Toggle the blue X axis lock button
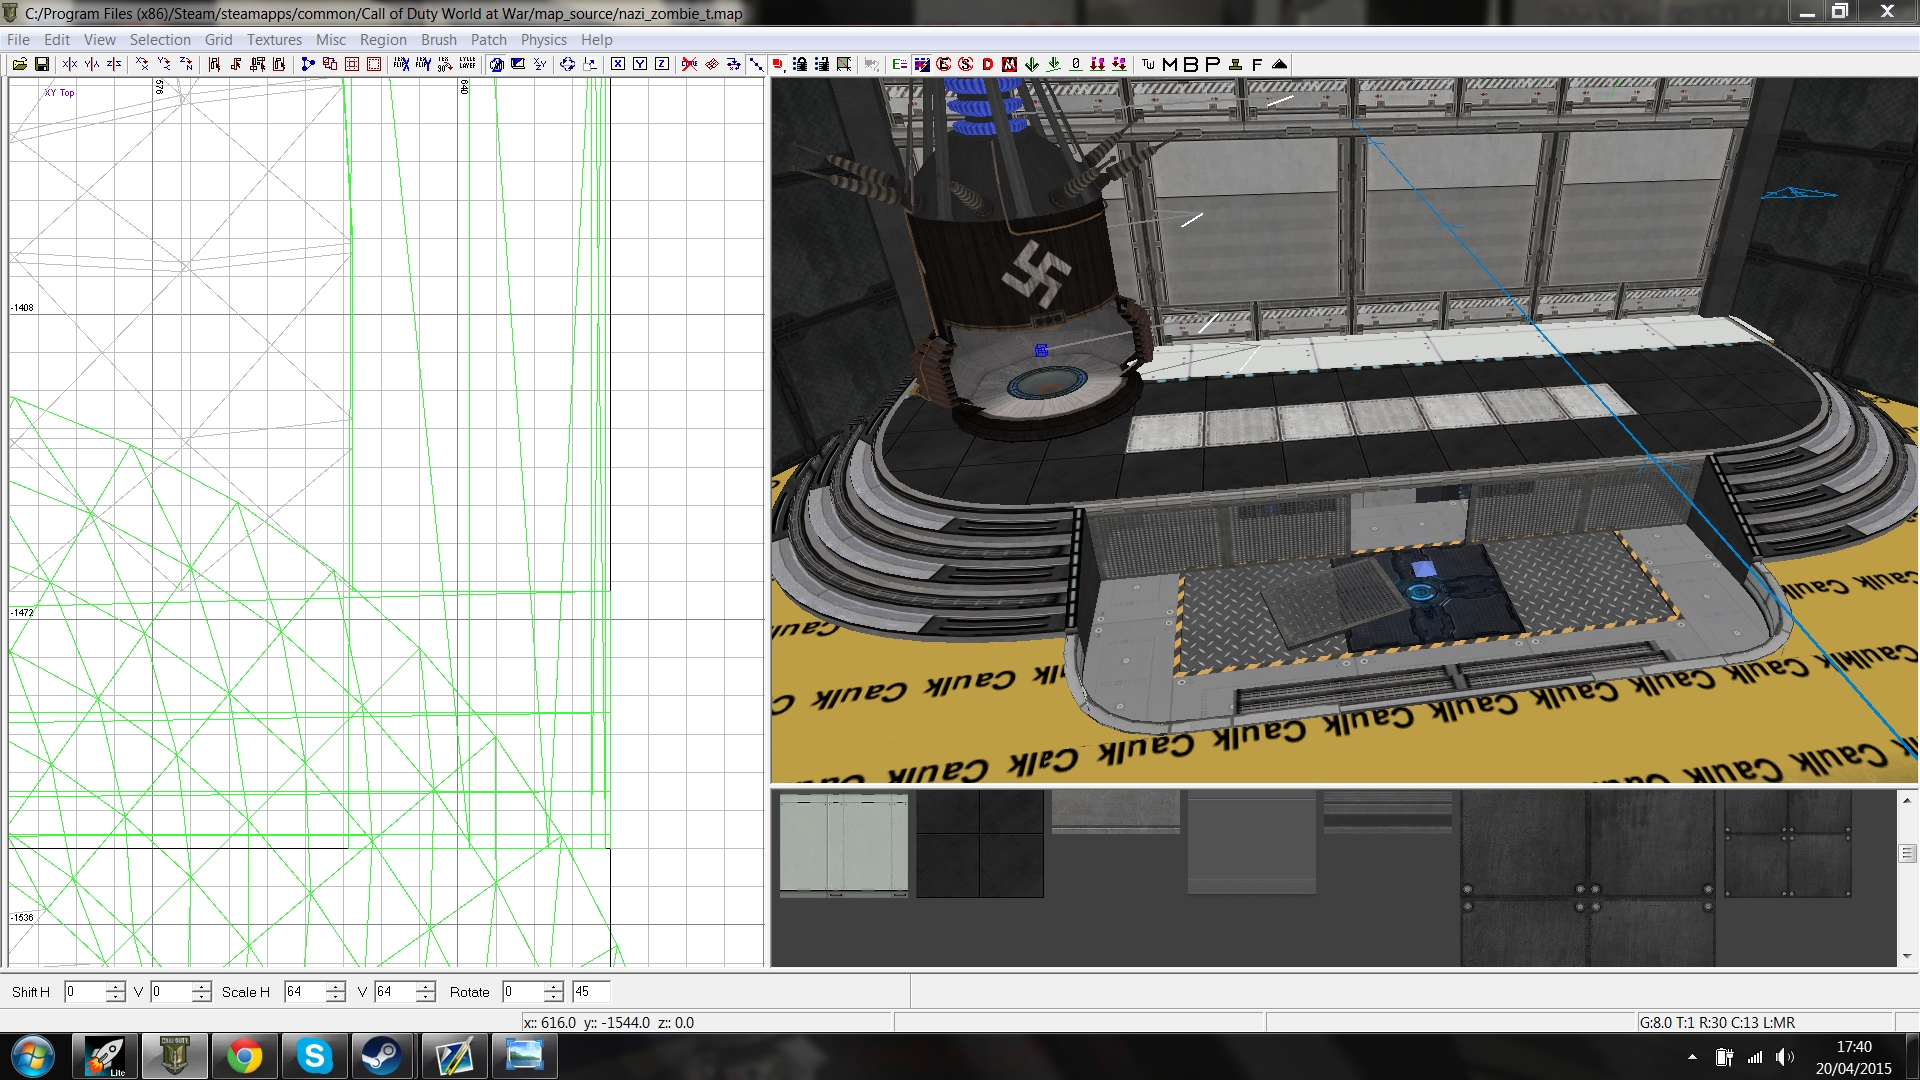Image resolution: width=1920 pixels, height=1080 pixels. (x=618, y=64)
